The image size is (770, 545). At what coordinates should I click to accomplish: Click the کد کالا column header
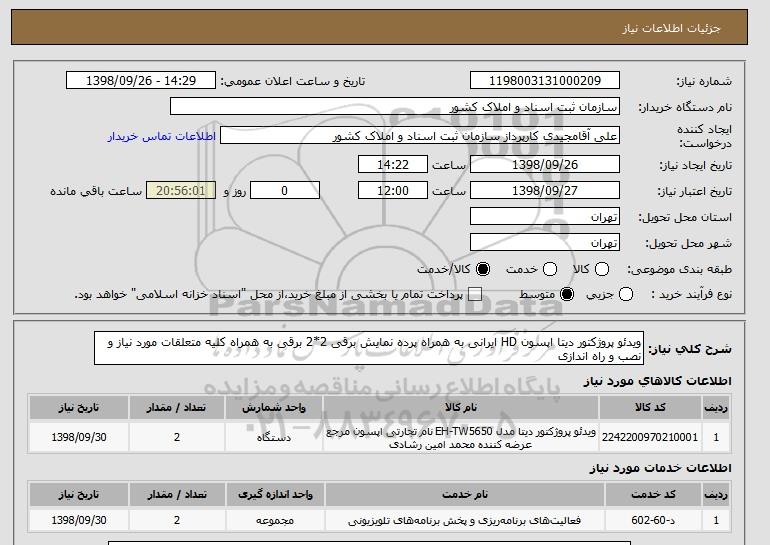click(x=650, y=408)
